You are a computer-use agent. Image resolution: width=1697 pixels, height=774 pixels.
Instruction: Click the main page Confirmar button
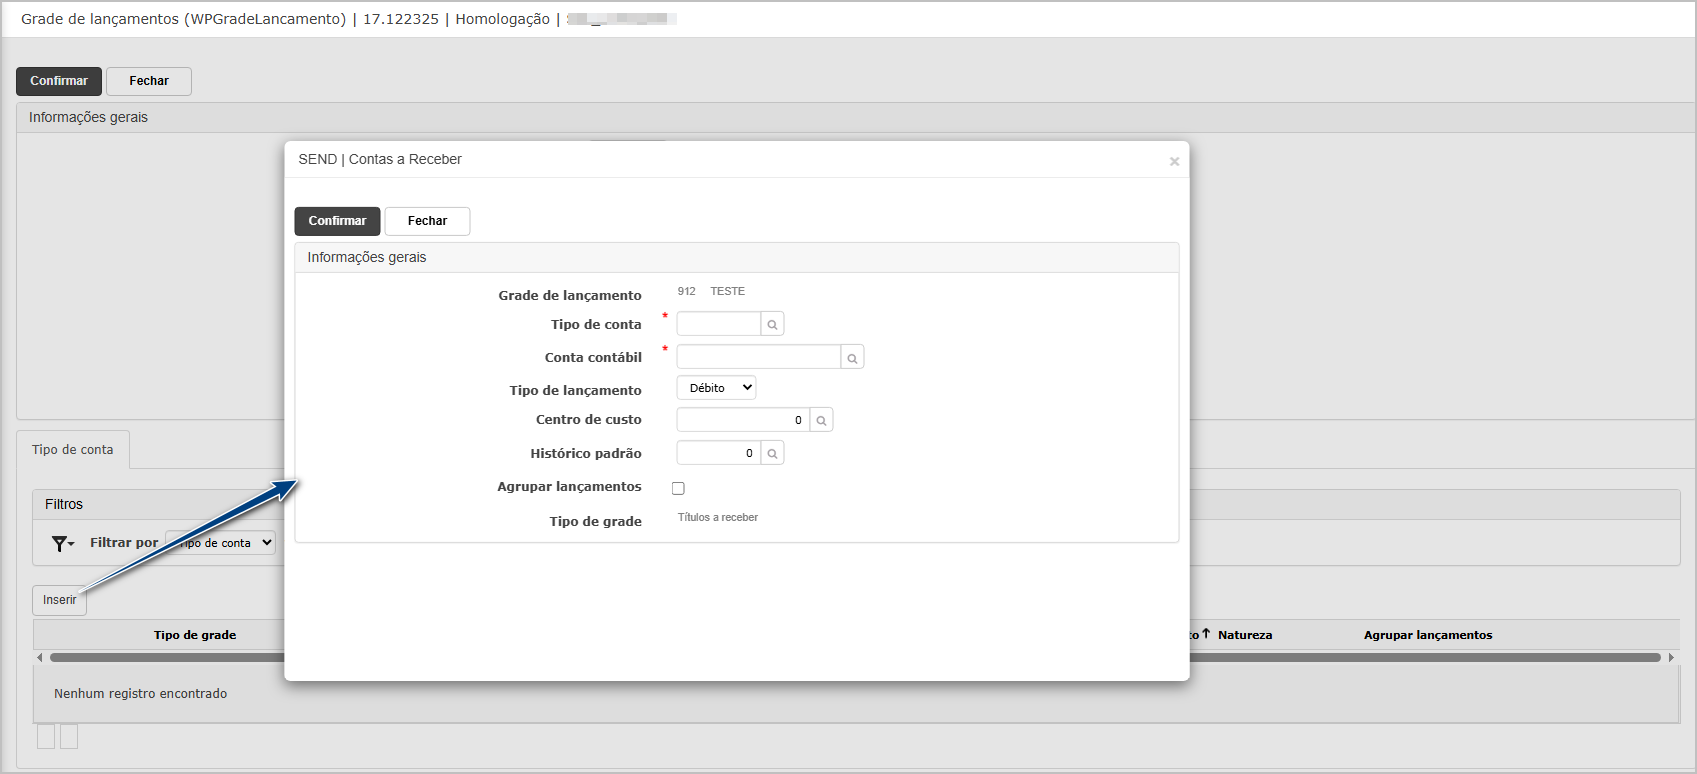(x=59, y=81)
